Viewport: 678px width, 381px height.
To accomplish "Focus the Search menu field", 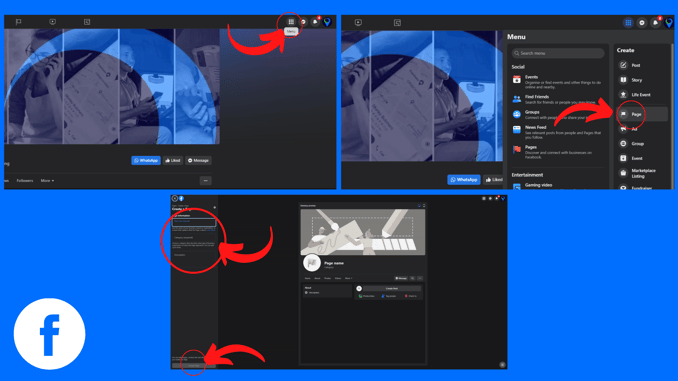I will click(558, 53).
